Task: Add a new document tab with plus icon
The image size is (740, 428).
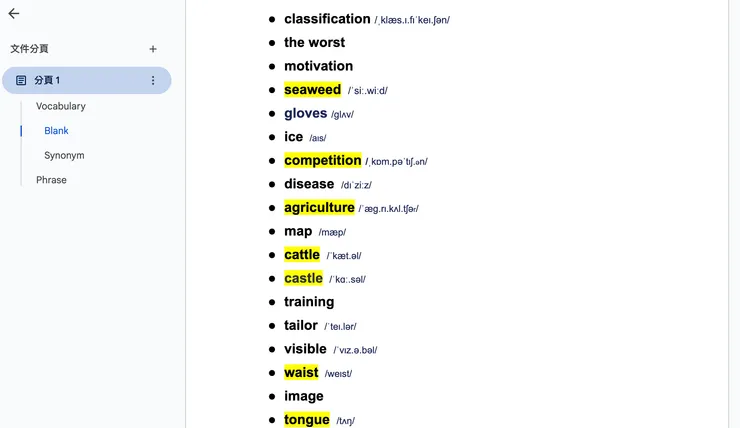Action: pyautogui.click(x=153, y=49)
